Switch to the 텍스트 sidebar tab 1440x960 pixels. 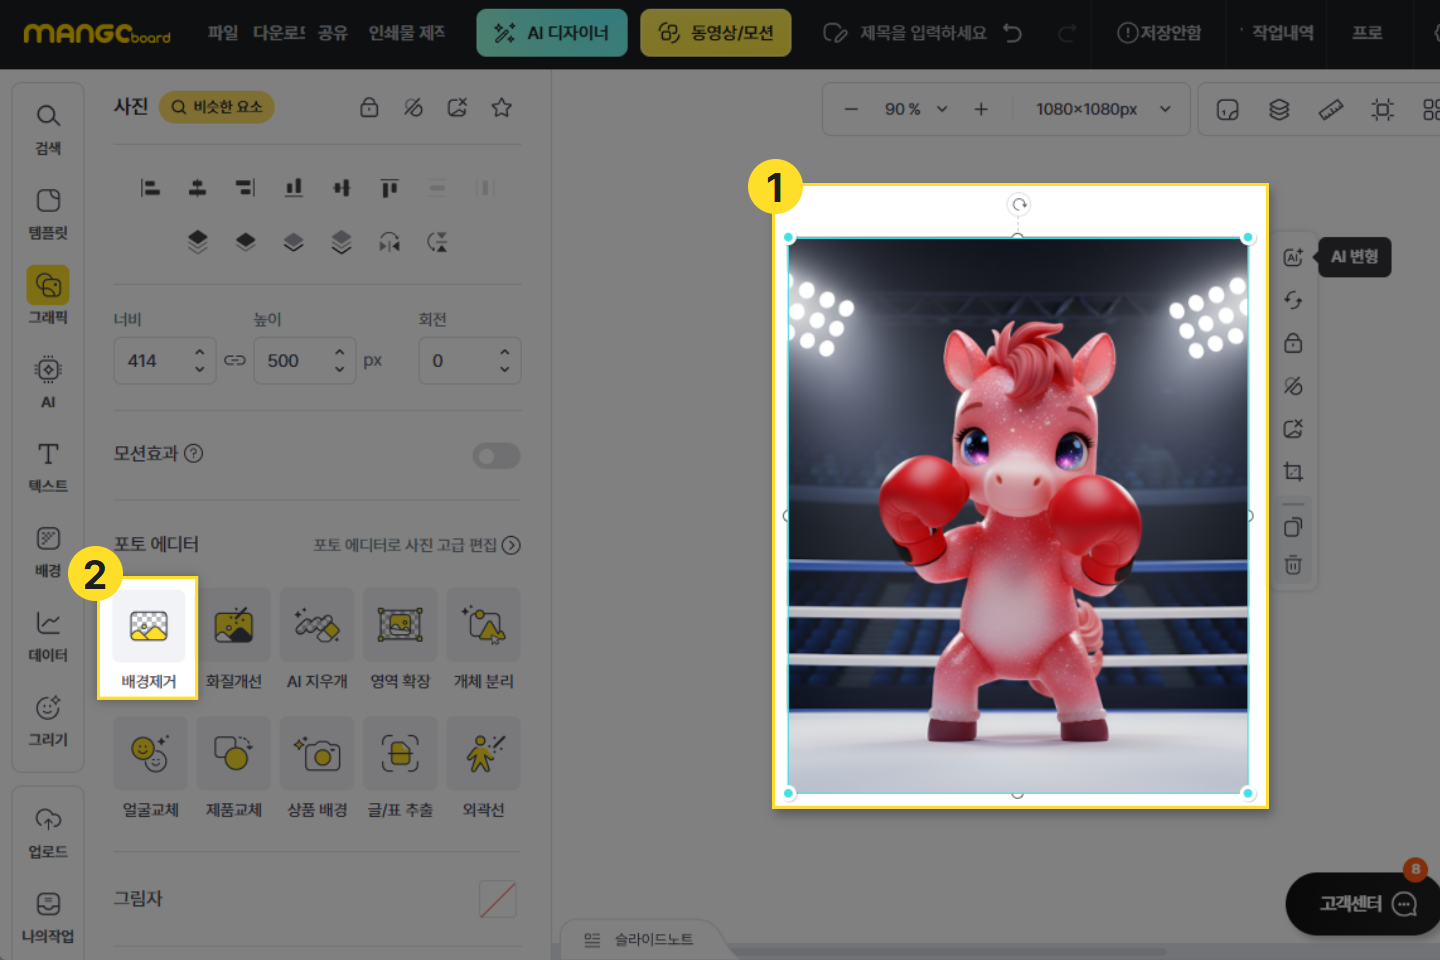[x=48, y=467]
